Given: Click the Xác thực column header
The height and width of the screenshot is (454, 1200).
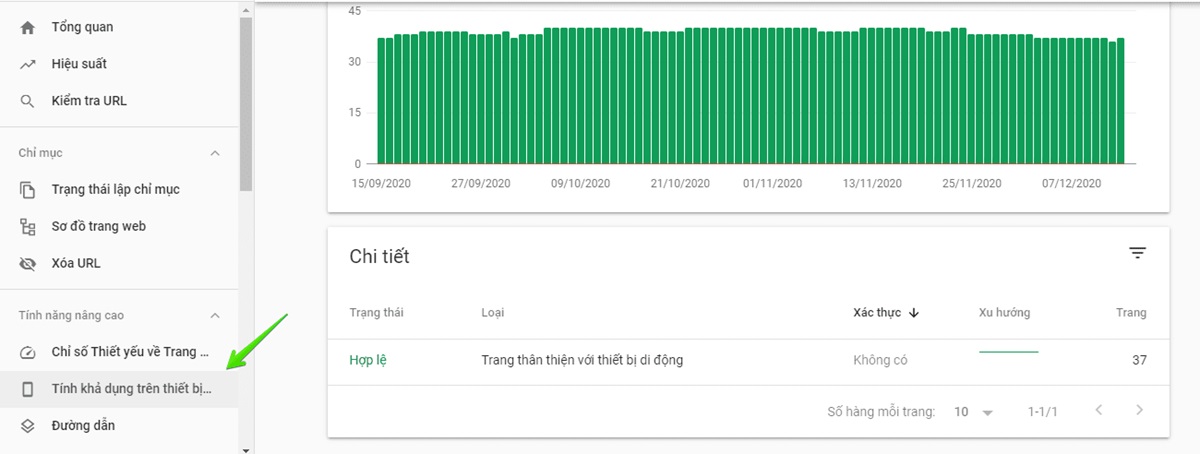Looking at the screenshot, I should point(877,313).
